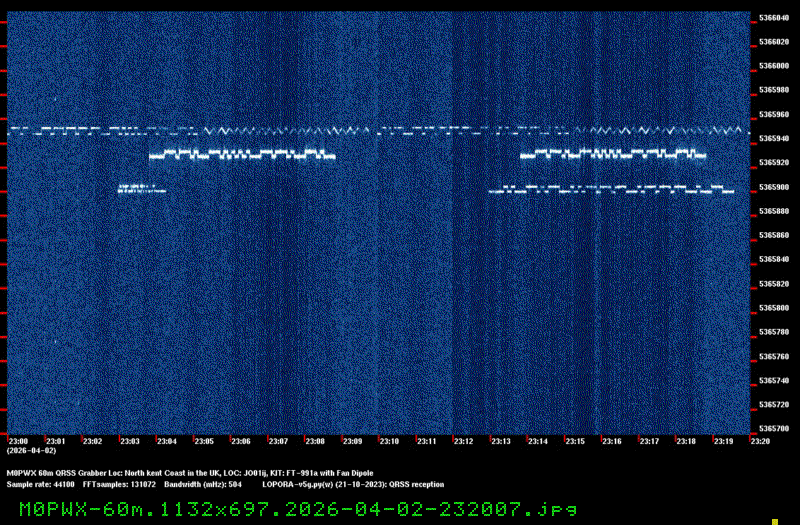Viewport: 800px width, 525px height.
Task: Click the 23:03 time axis label
Action: [130, 441]
